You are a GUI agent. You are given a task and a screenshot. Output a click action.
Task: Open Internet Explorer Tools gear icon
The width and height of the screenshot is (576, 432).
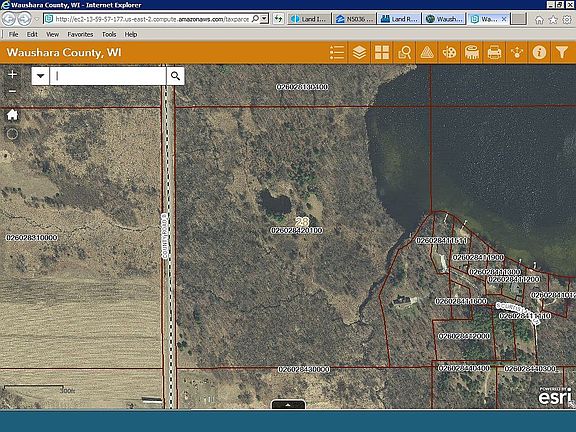(567, 19)
